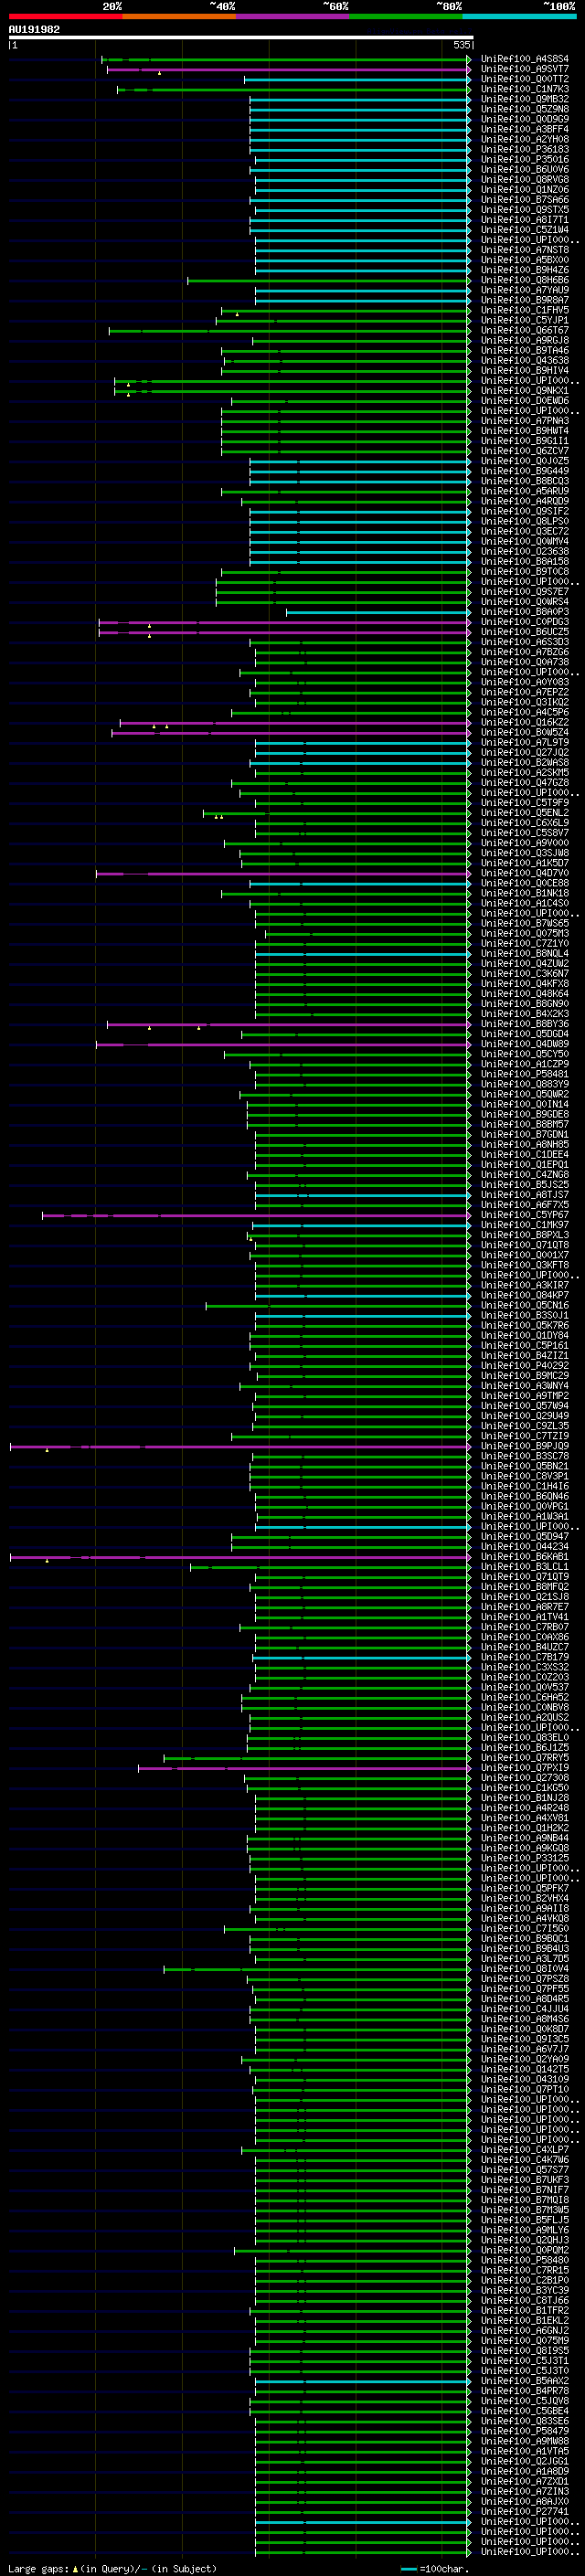Image resolution: width=585 pixels, height=2576 pixels.
Task: Select the label UniRef100_B6KAB1
Action: click(x=524, y=1557)
